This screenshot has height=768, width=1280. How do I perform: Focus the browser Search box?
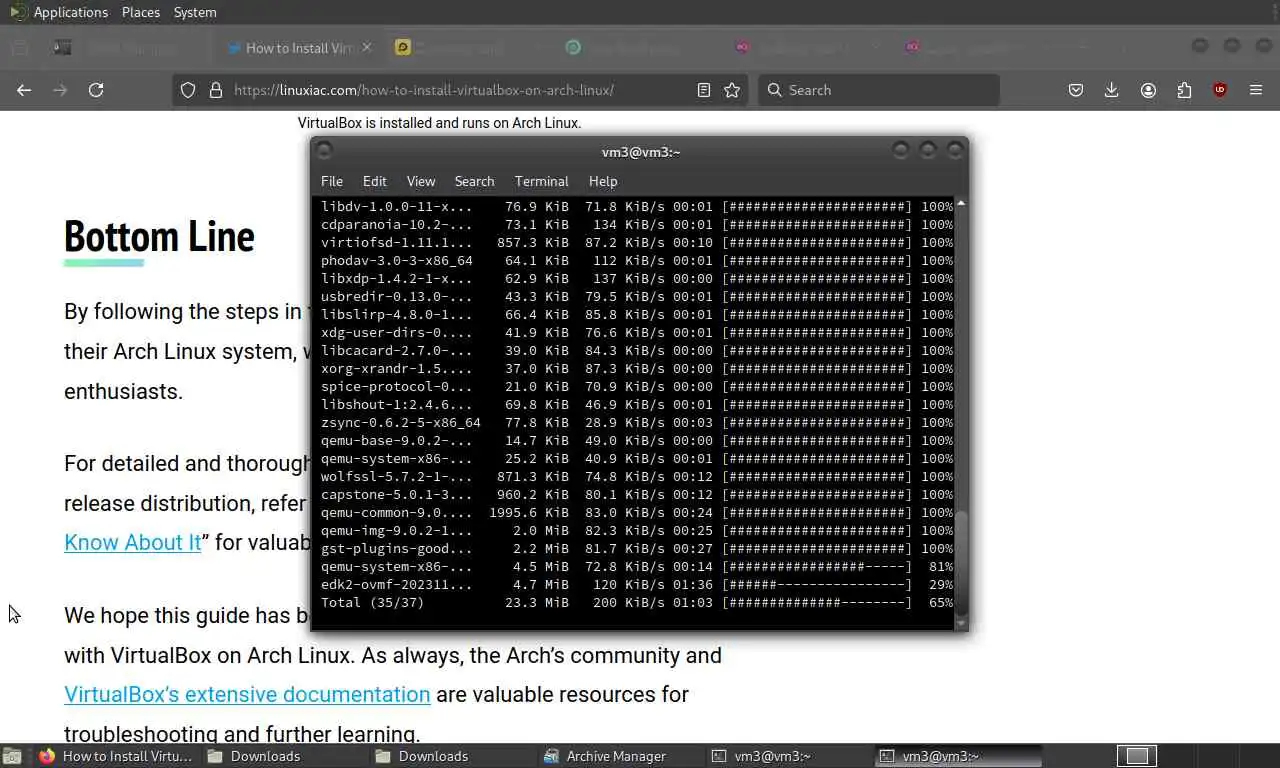pyautogui.click(x=879, y=90)
